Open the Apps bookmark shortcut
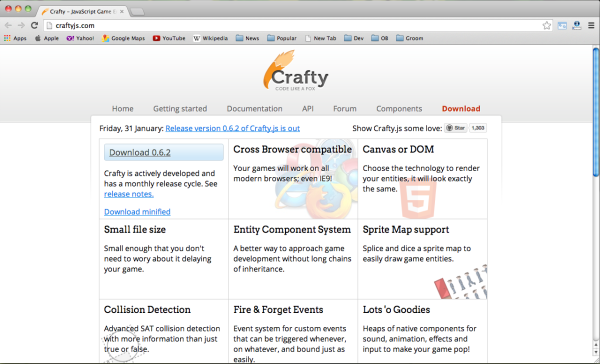600x364 pixels. (15, 38)
